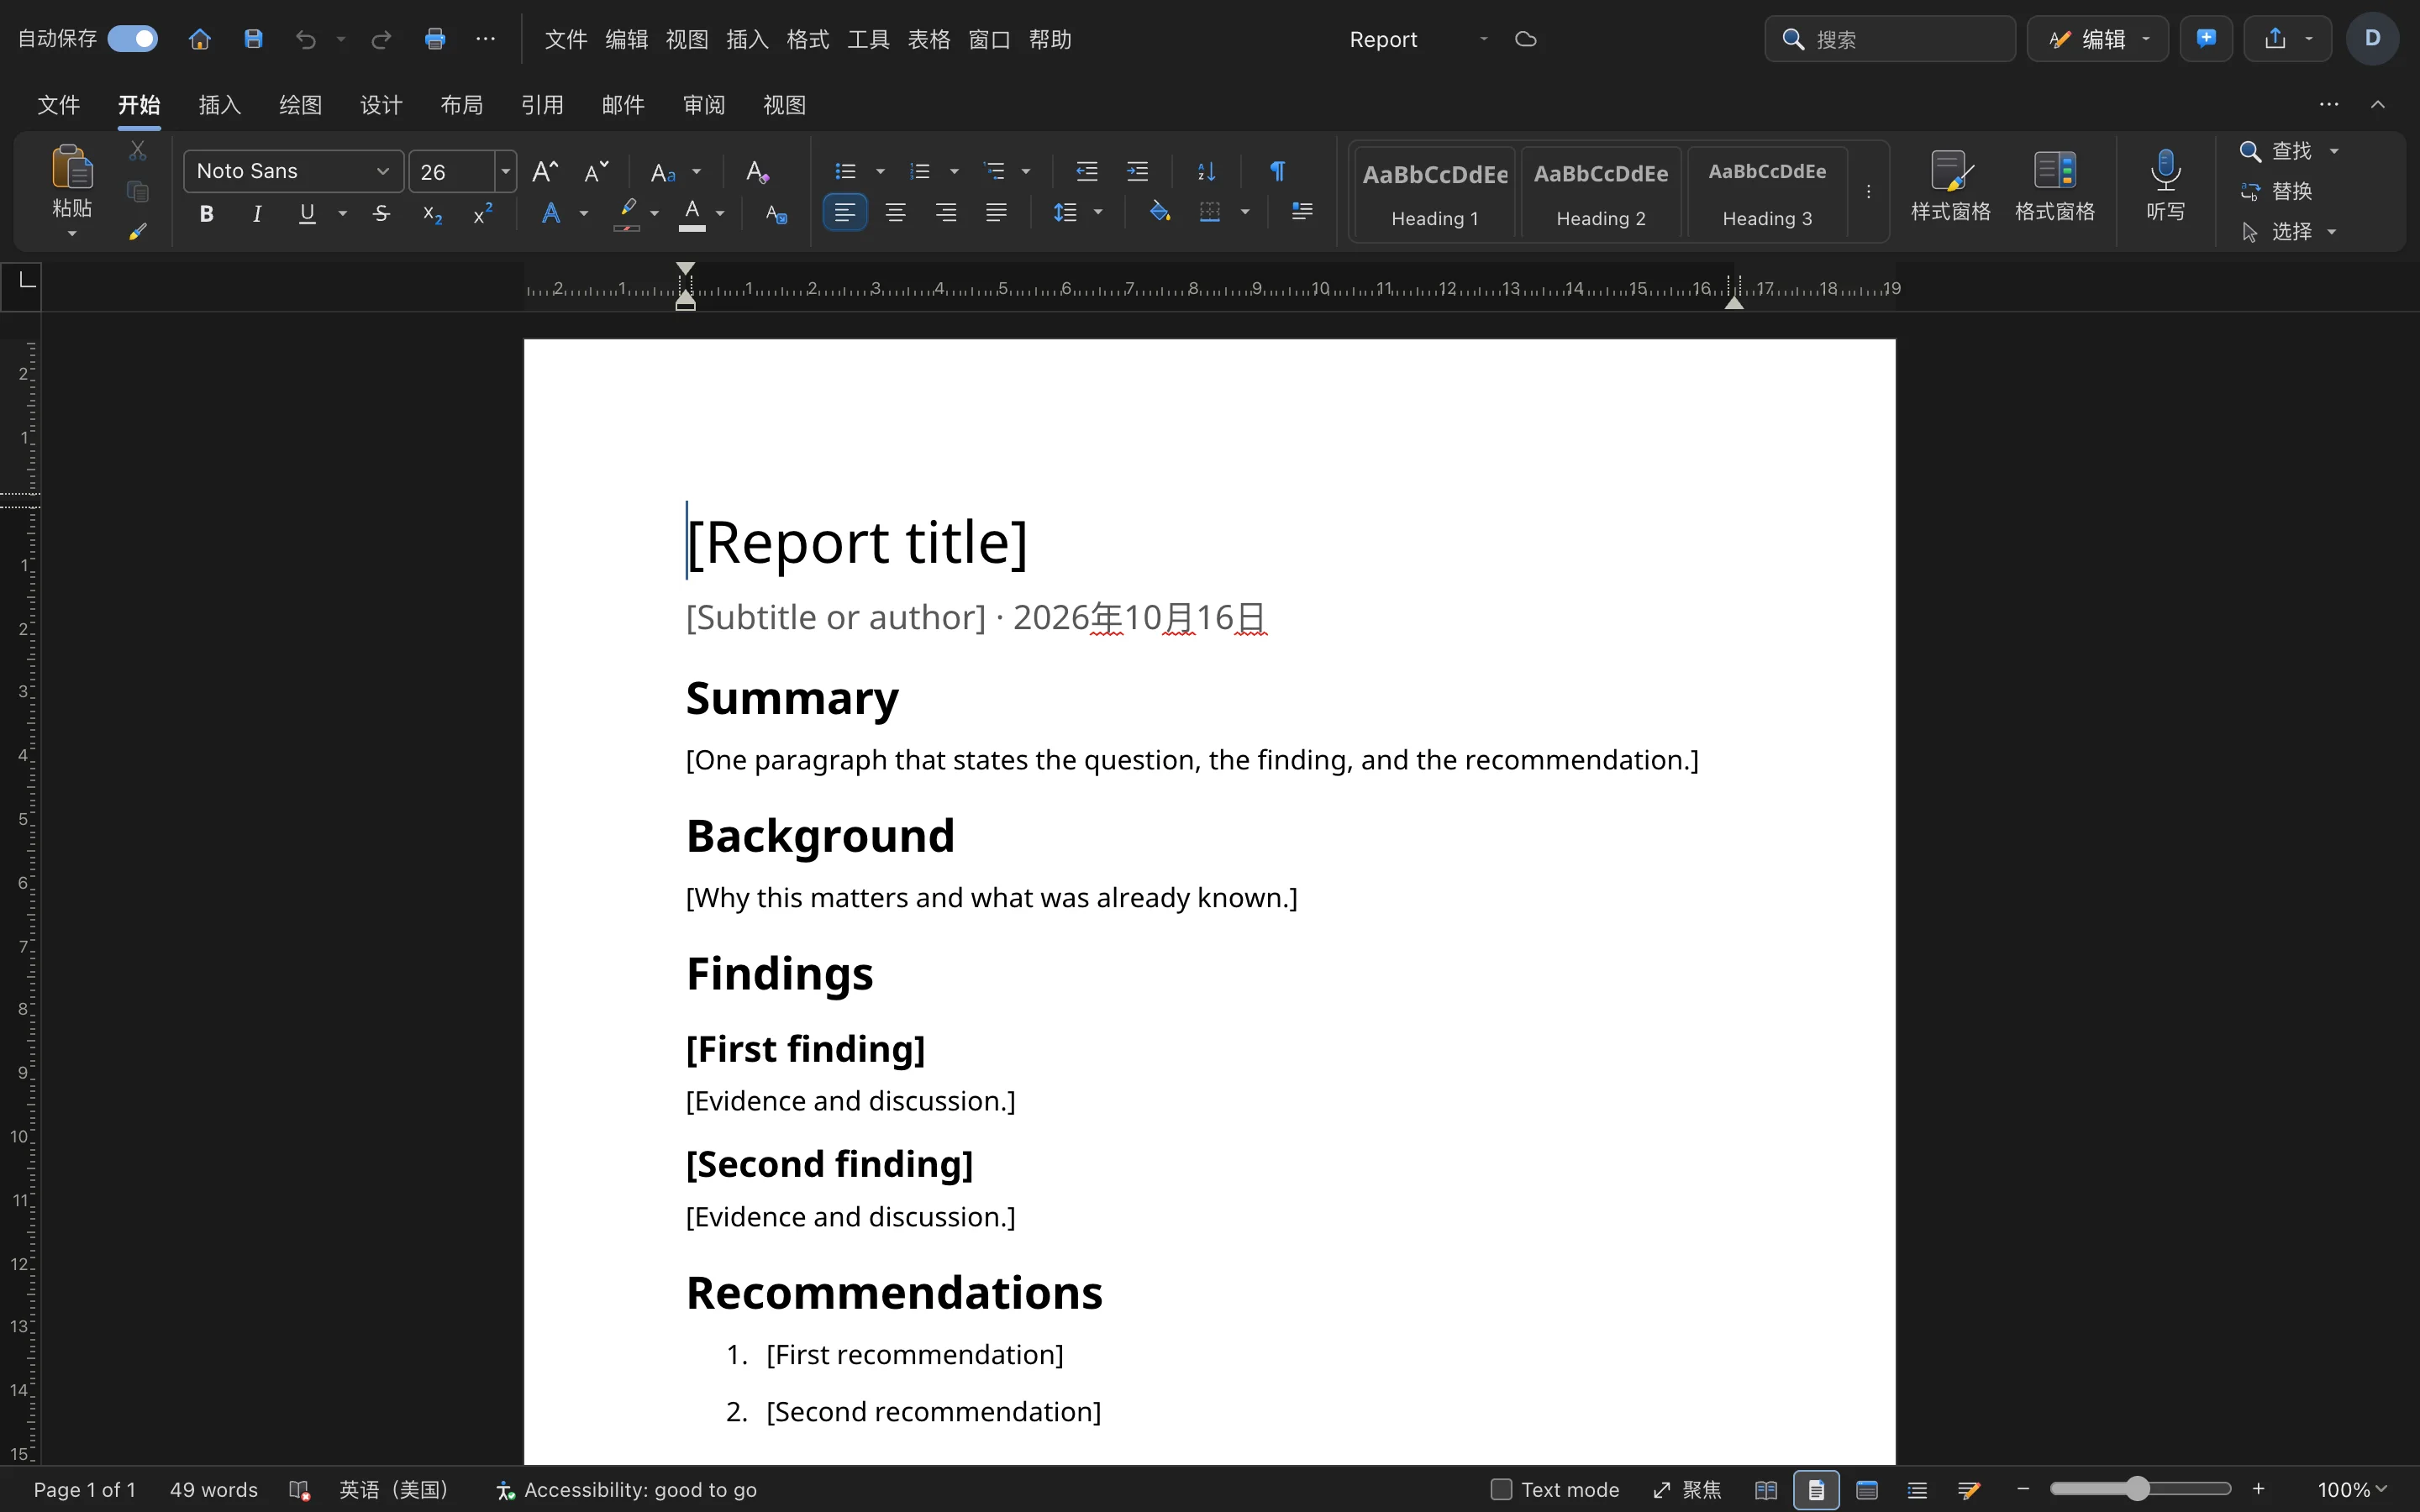Switch to the 审阅 ribbon tab
The width and height of the screenshot is (2420, 1512).
pyautogui.click(x=704, y=105)
